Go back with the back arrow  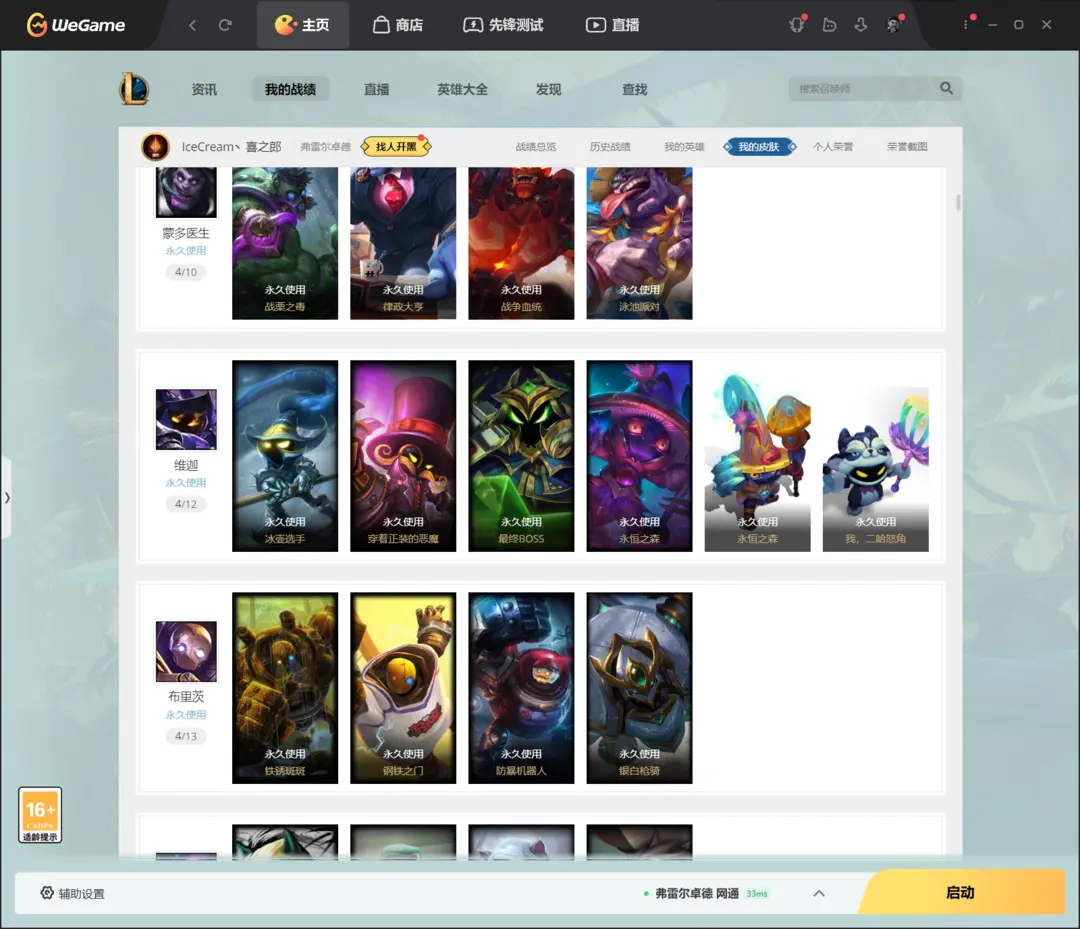point(192,25)
